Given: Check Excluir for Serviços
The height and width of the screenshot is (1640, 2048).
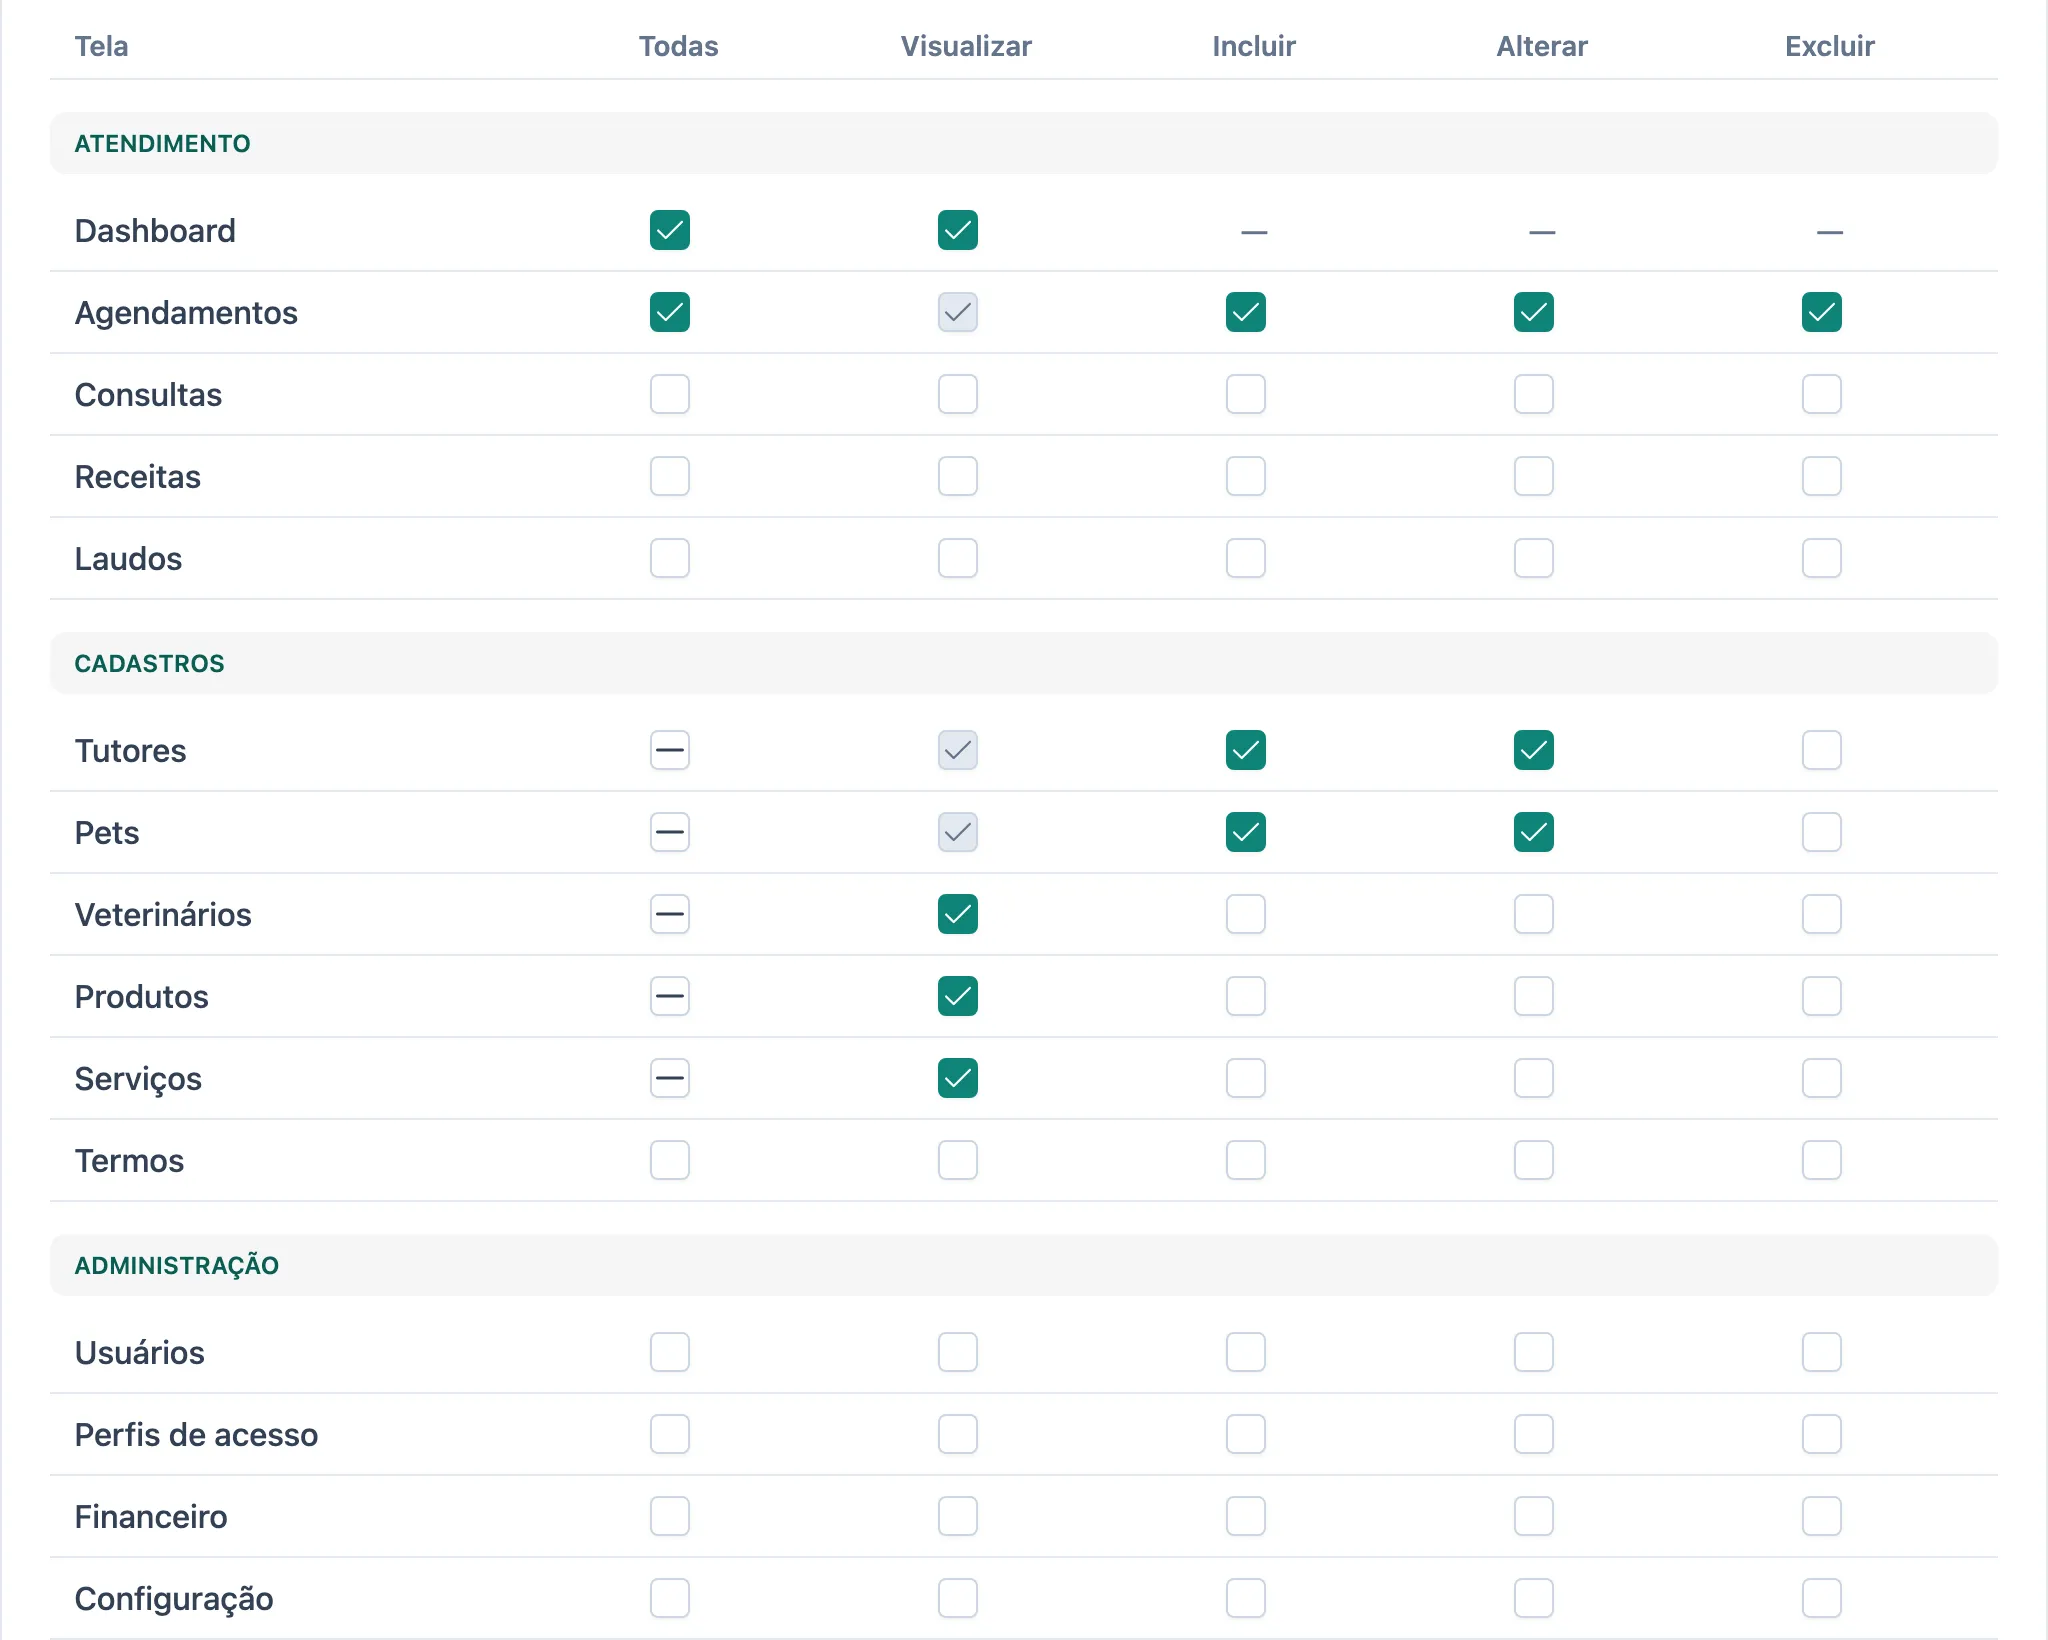Looking at the screenshot, I should [1822, 1078].
